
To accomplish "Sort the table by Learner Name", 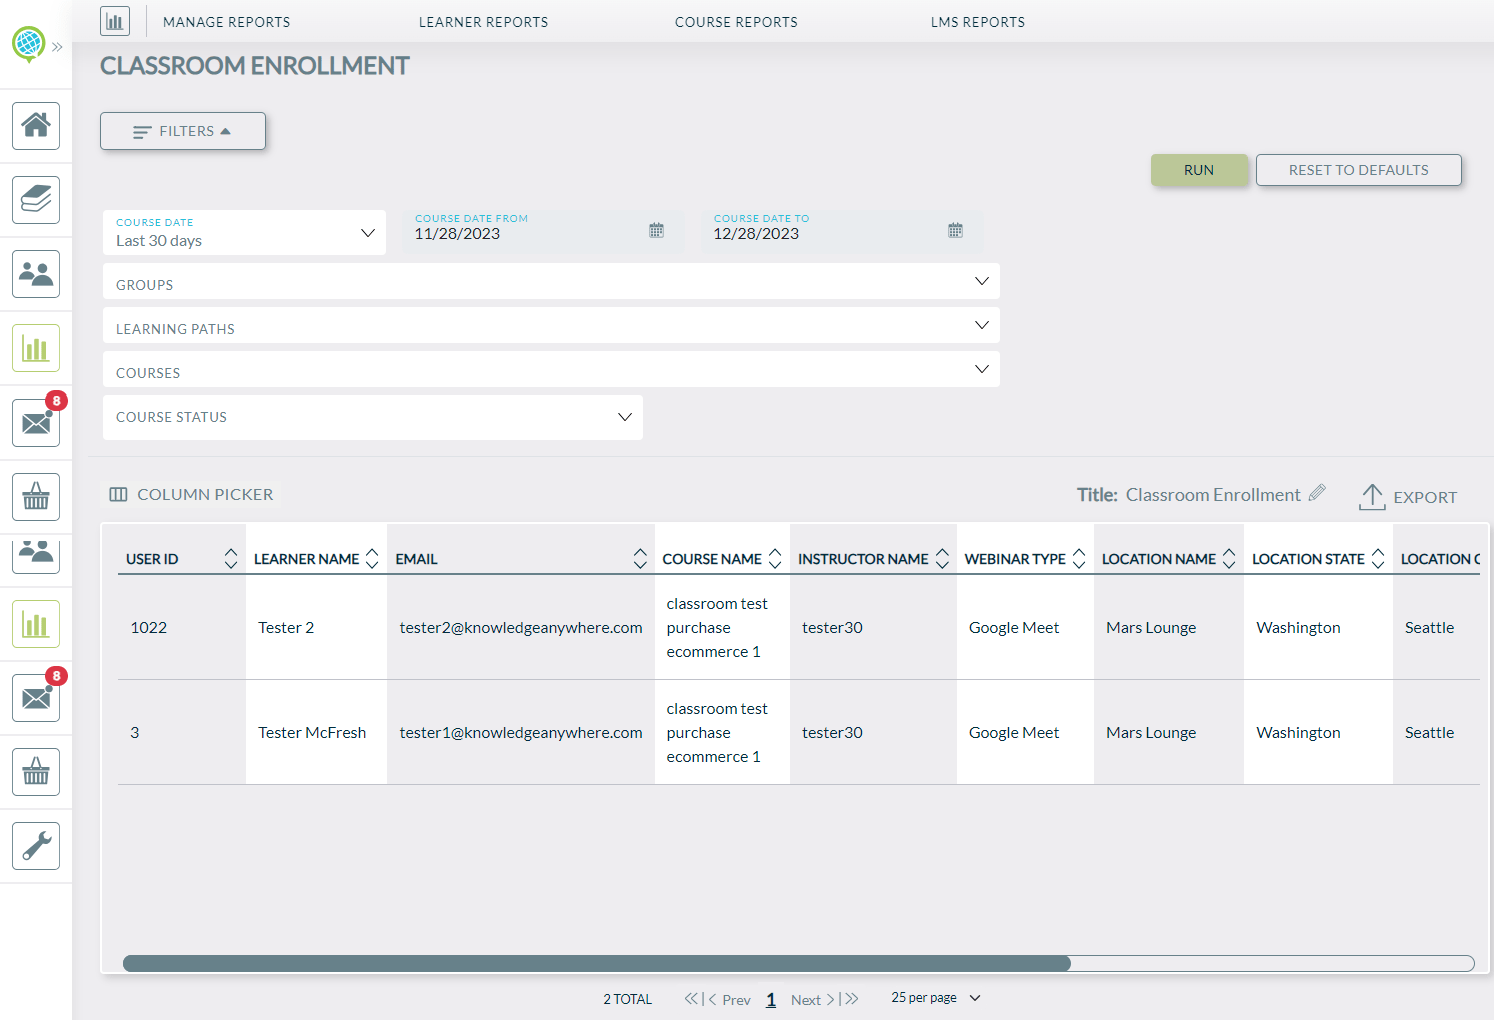I will [x=372, y=558].
